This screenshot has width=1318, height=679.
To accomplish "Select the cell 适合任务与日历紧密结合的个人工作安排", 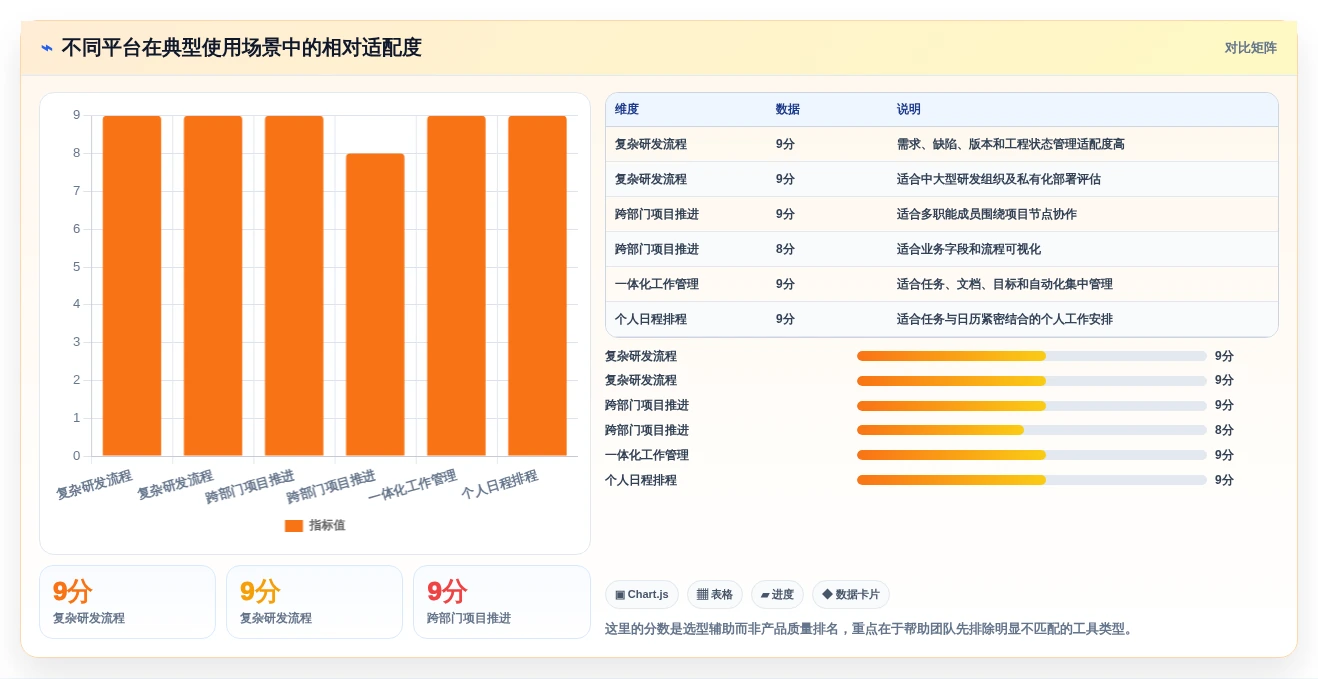I will (1005, 320).
